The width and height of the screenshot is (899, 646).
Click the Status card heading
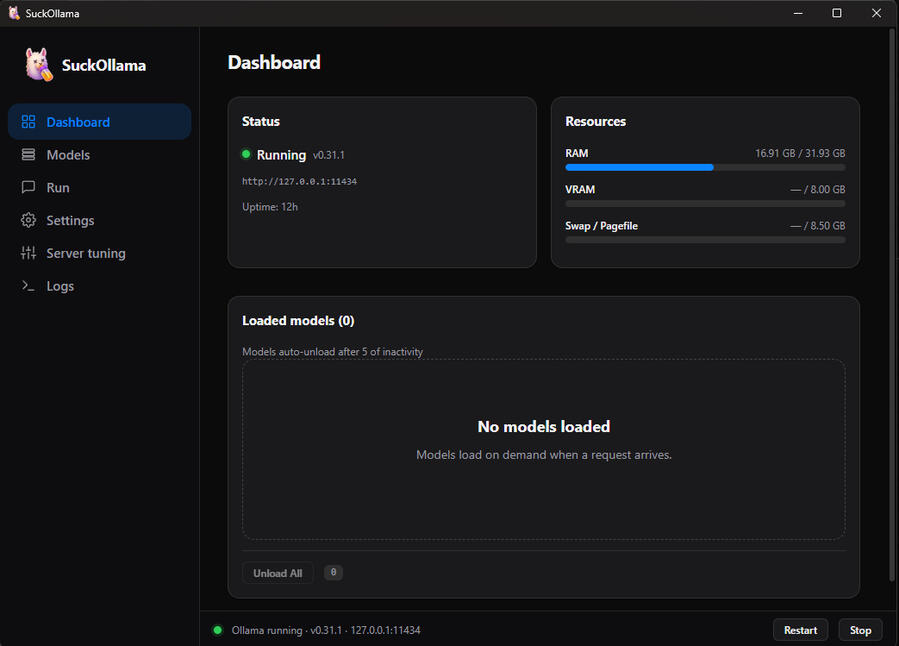(x=261, y=122)
